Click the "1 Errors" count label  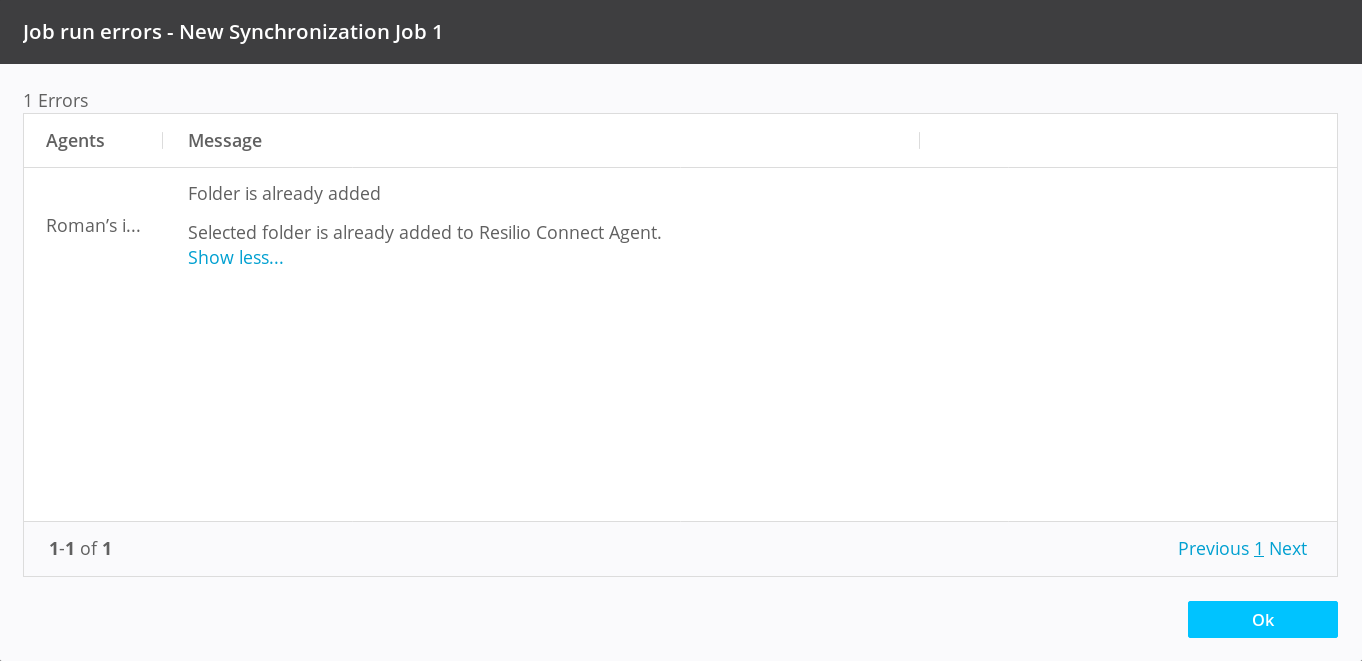56,101
